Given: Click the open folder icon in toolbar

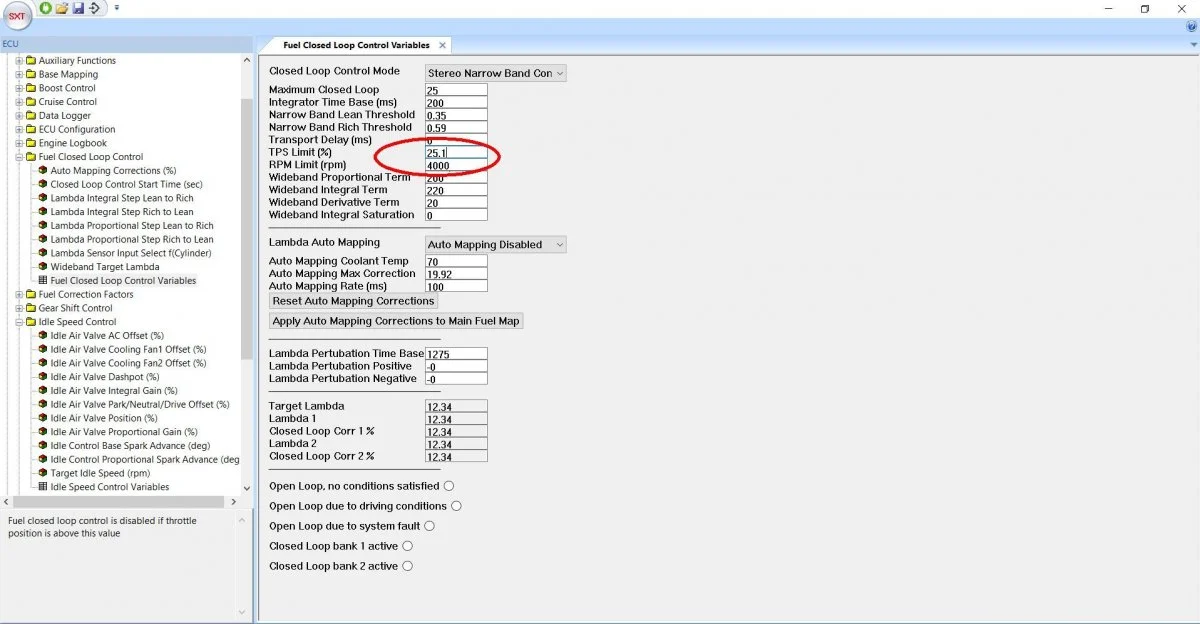Looking at the screenshot, I should pyautogui.click(x=62, y=8).
